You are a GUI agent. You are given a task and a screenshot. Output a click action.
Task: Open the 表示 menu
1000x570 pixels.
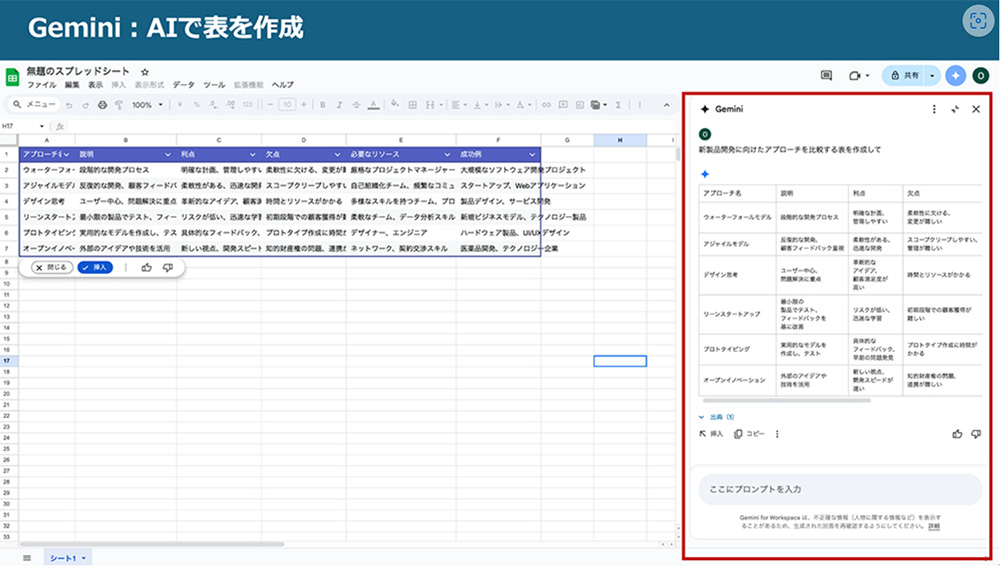pos(96,85)
